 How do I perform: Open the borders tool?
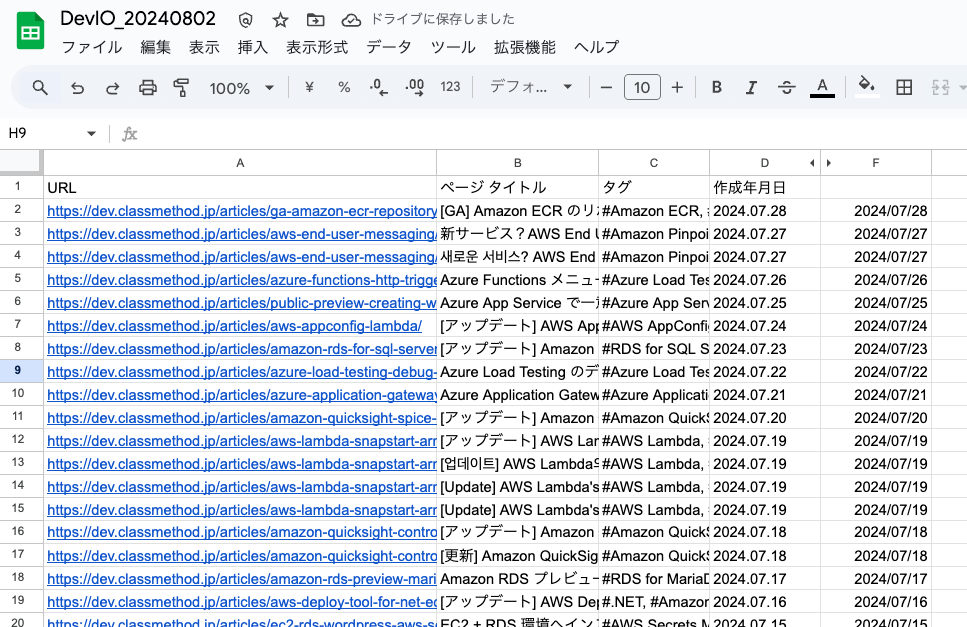(904, 88)
